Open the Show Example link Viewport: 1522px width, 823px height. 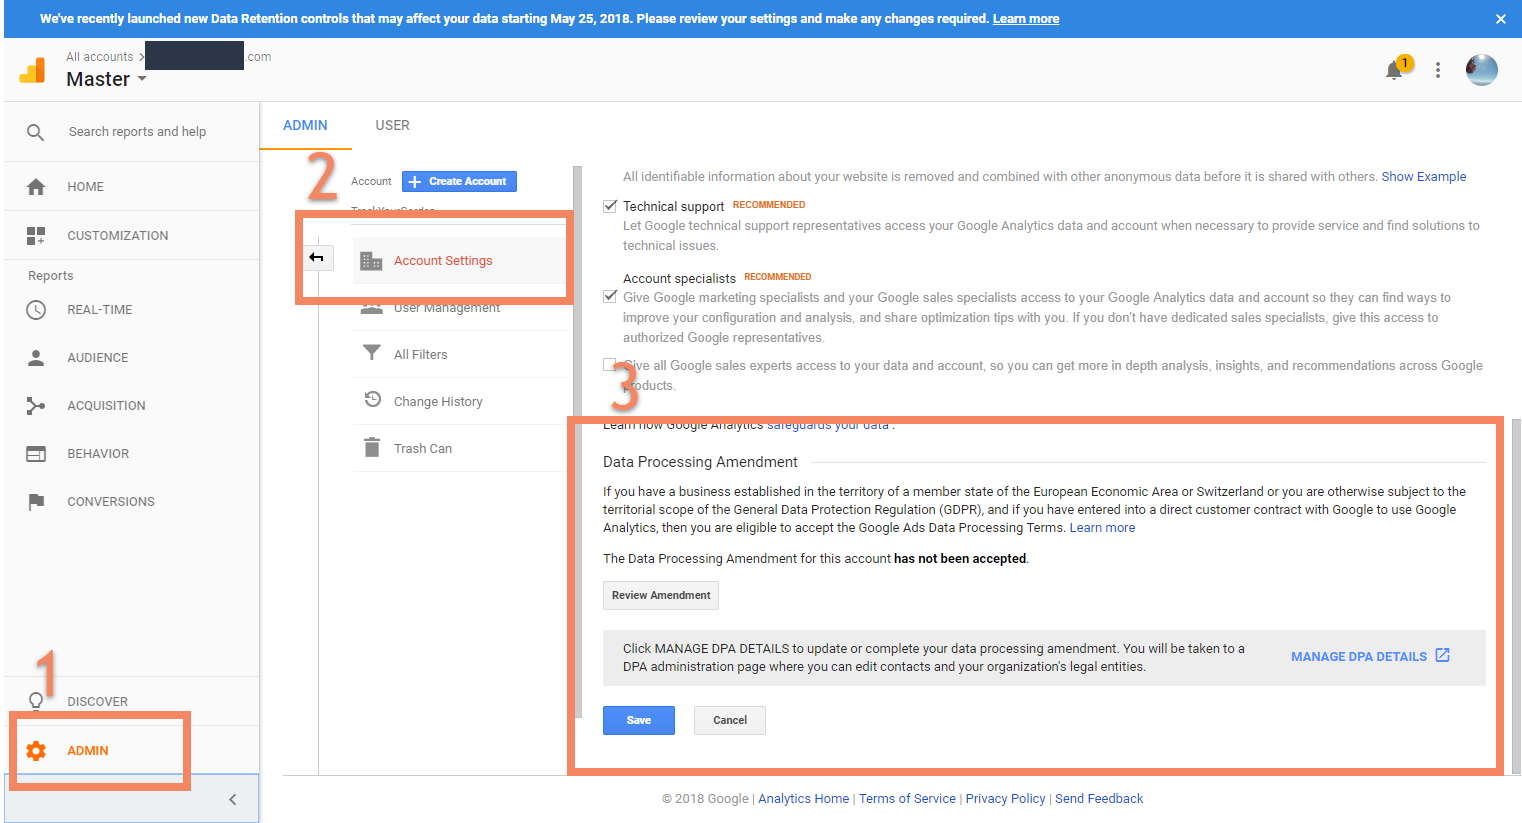point(1424,176)
